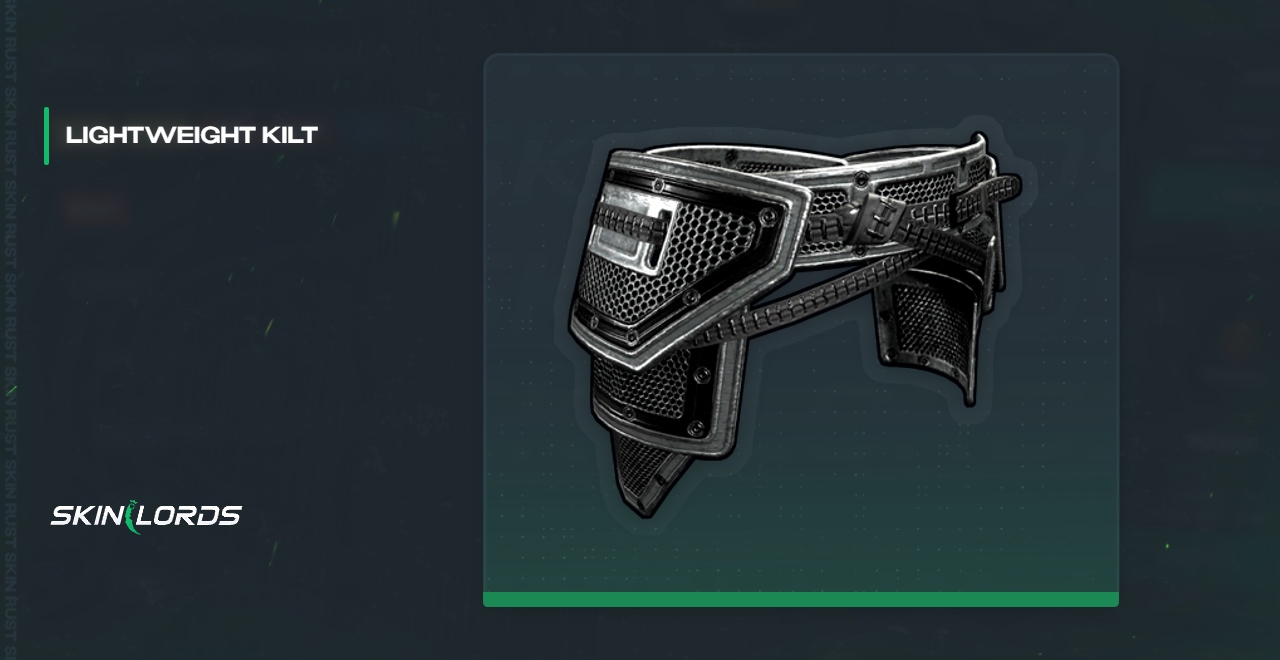This screenshot has width=1280, height=660.
Task: Click the green accent bar beside title
Action: pyautogui.click(x=46, y=136)
